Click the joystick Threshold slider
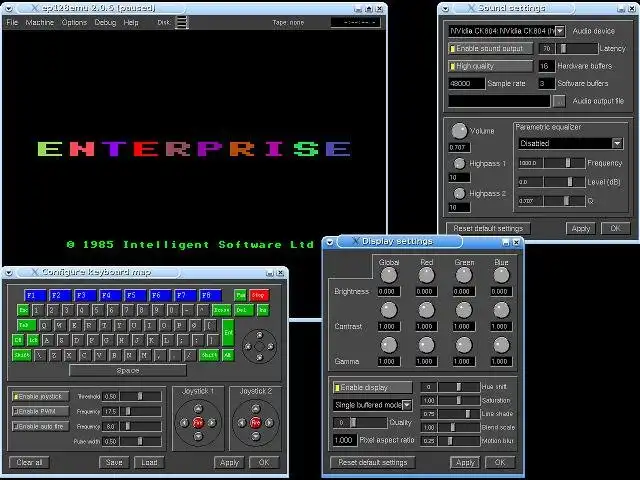The image size is (640, 480). (x=140, y=396)
